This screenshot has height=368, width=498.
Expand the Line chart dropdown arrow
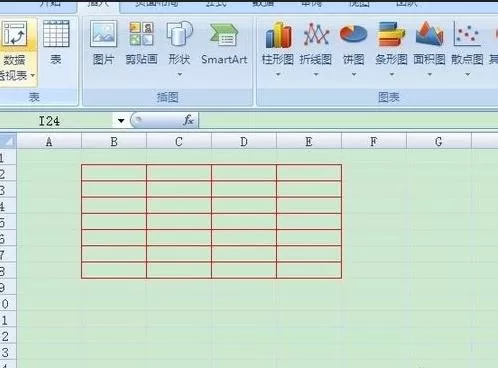pyautogui.click(x=316, y=74)
